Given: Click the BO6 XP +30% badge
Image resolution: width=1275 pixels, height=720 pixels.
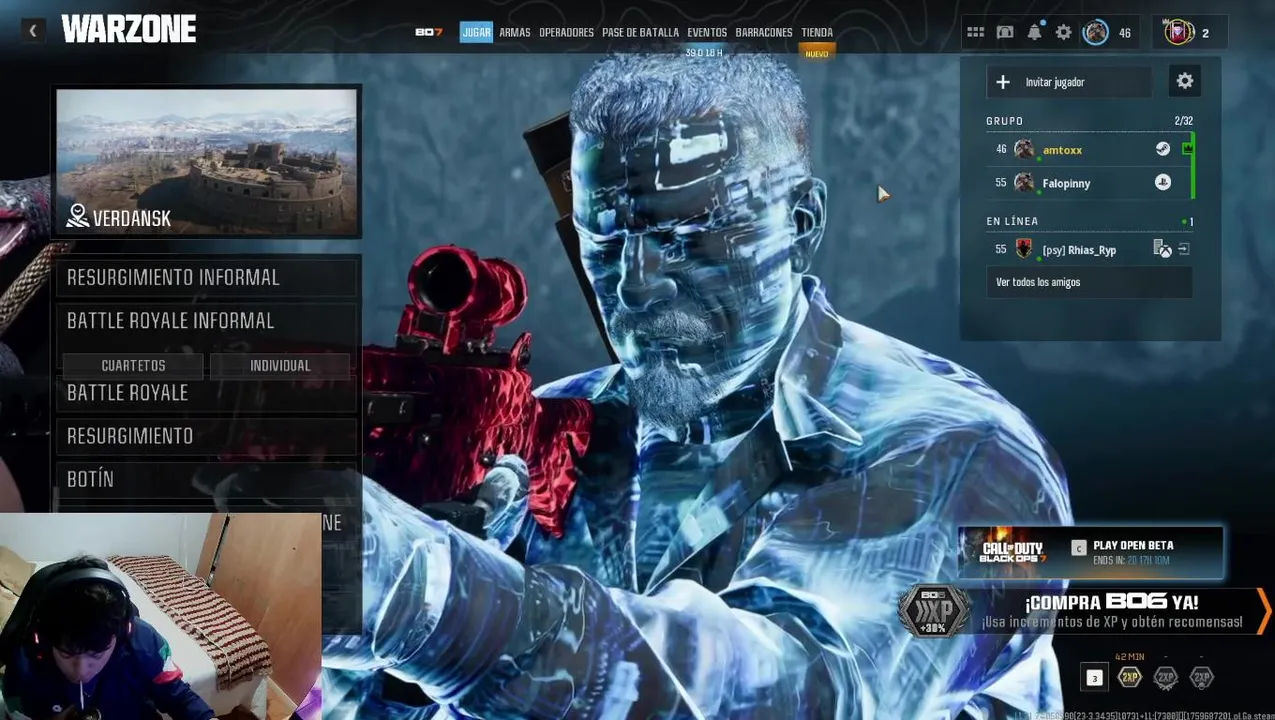Looking at the screenshot, I should 933,611.
